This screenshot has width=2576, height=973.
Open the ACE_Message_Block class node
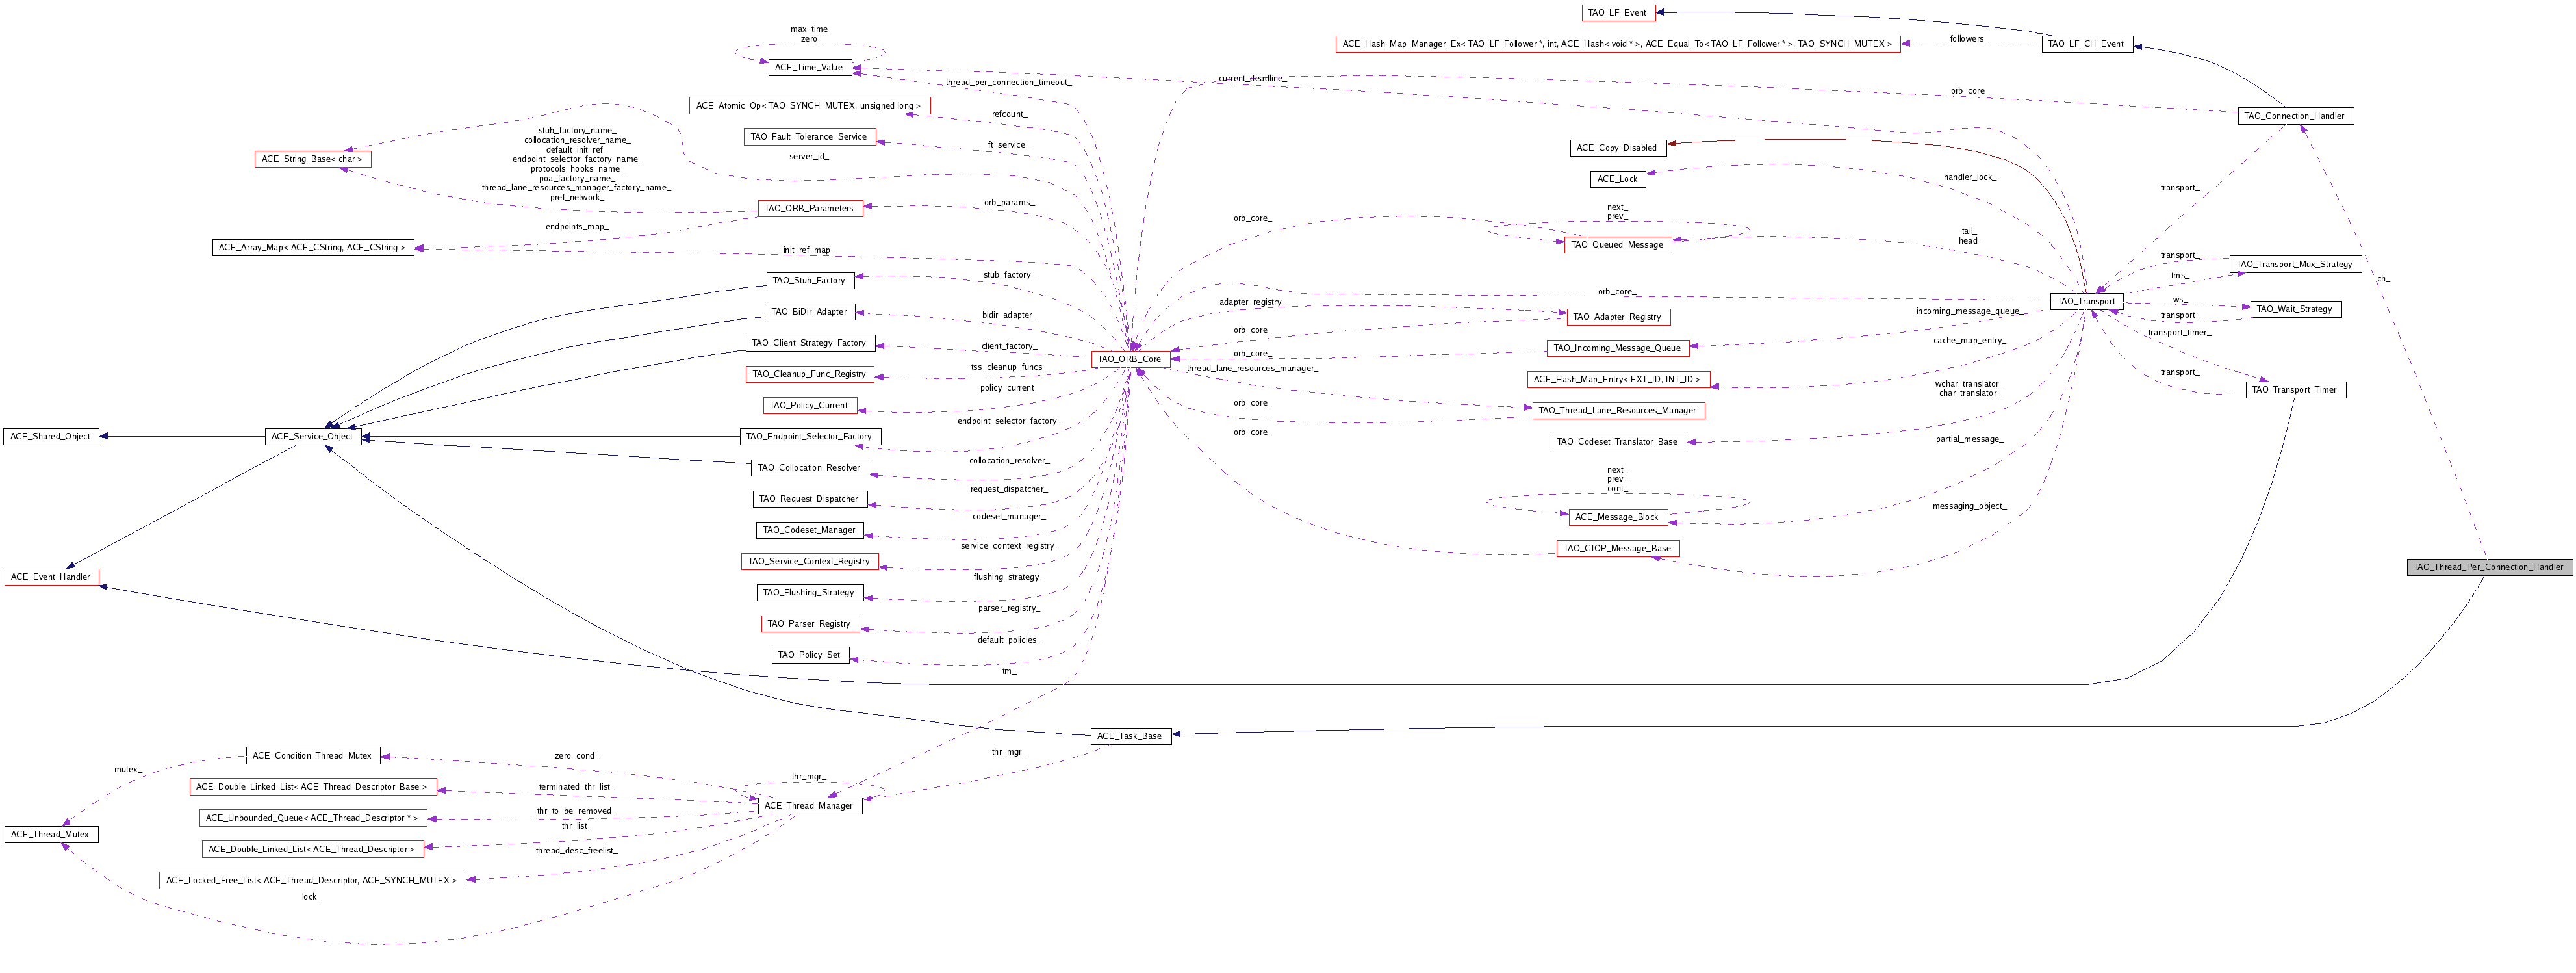coord(1617,517)
